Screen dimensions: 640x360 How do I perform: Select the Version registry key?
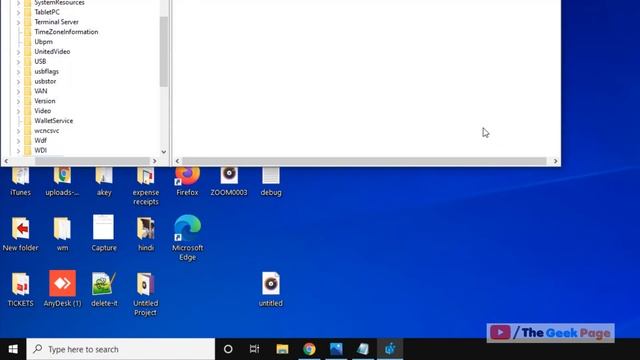(x=45, y=101)
